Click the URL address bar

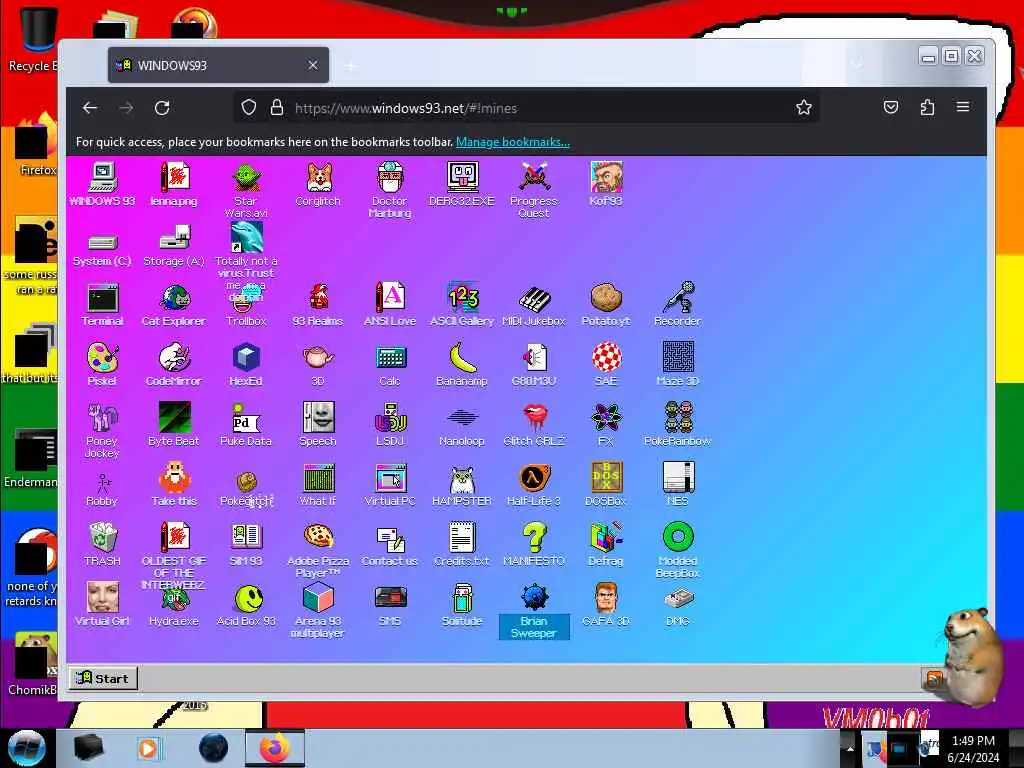pos(526,108)
